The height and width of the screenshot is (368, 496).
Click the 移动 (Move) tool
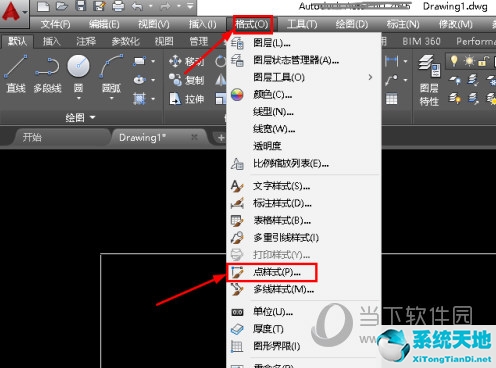[186, 61]
